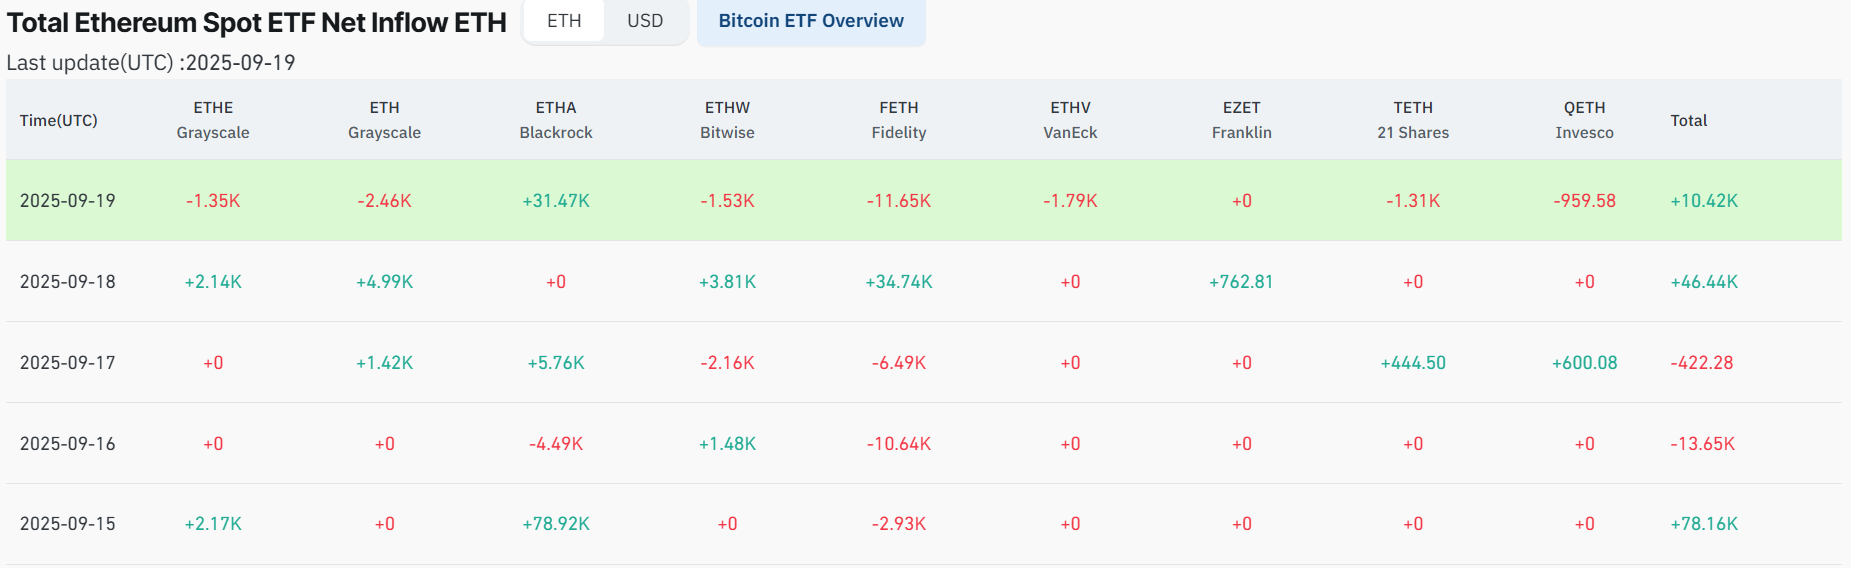Select the 2025-09-18 date cell

click(x=68, y=282)
